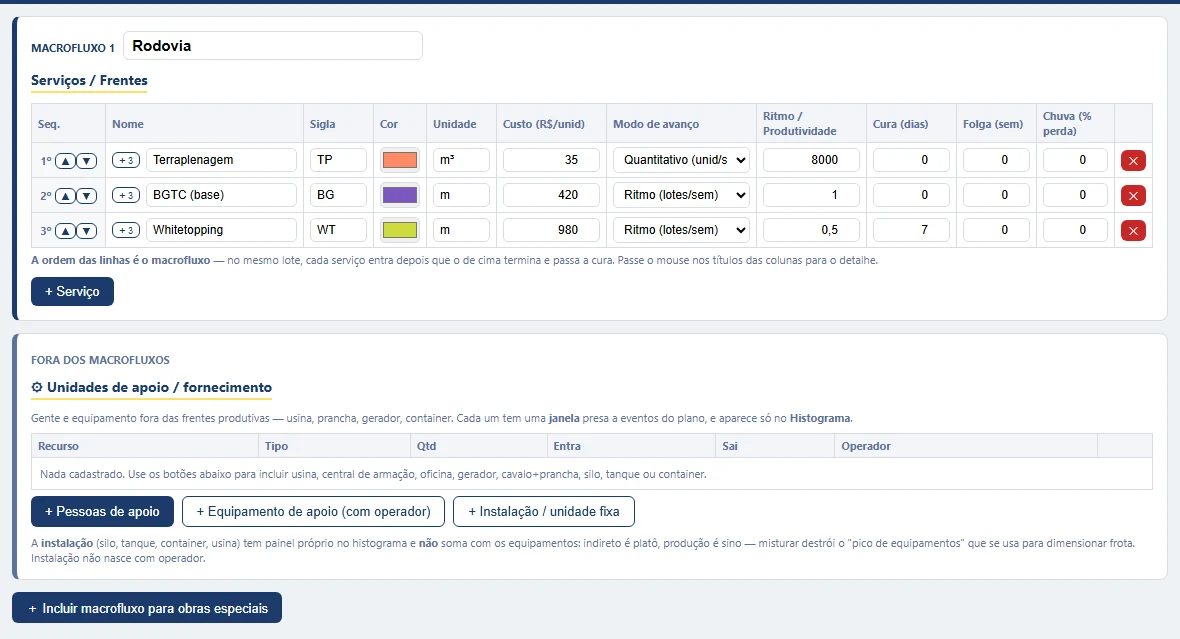Remove the Whitetopping service row

tap(1133, 230)
